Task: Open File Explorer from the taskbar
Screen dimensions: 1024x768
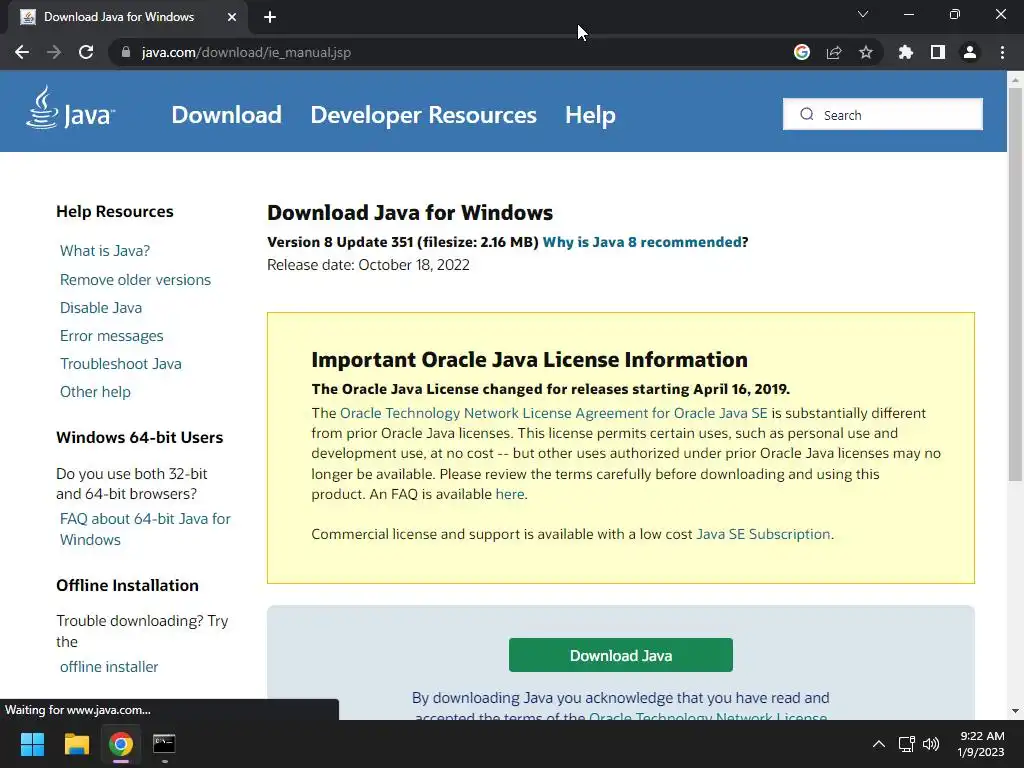Action: [x=76, y=744]
